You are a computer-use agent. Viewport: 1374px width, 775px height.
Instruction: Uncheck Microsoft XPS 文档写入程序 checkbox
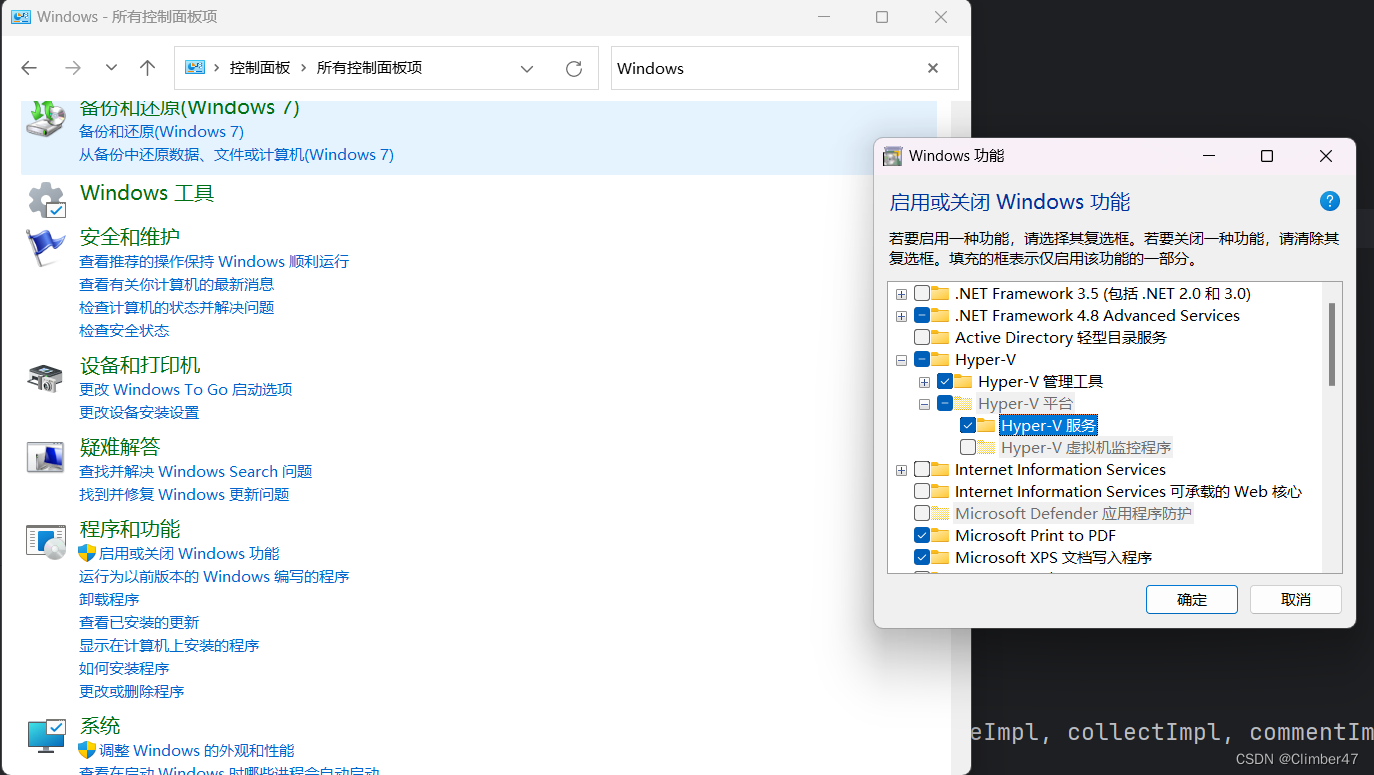point(922,558)
